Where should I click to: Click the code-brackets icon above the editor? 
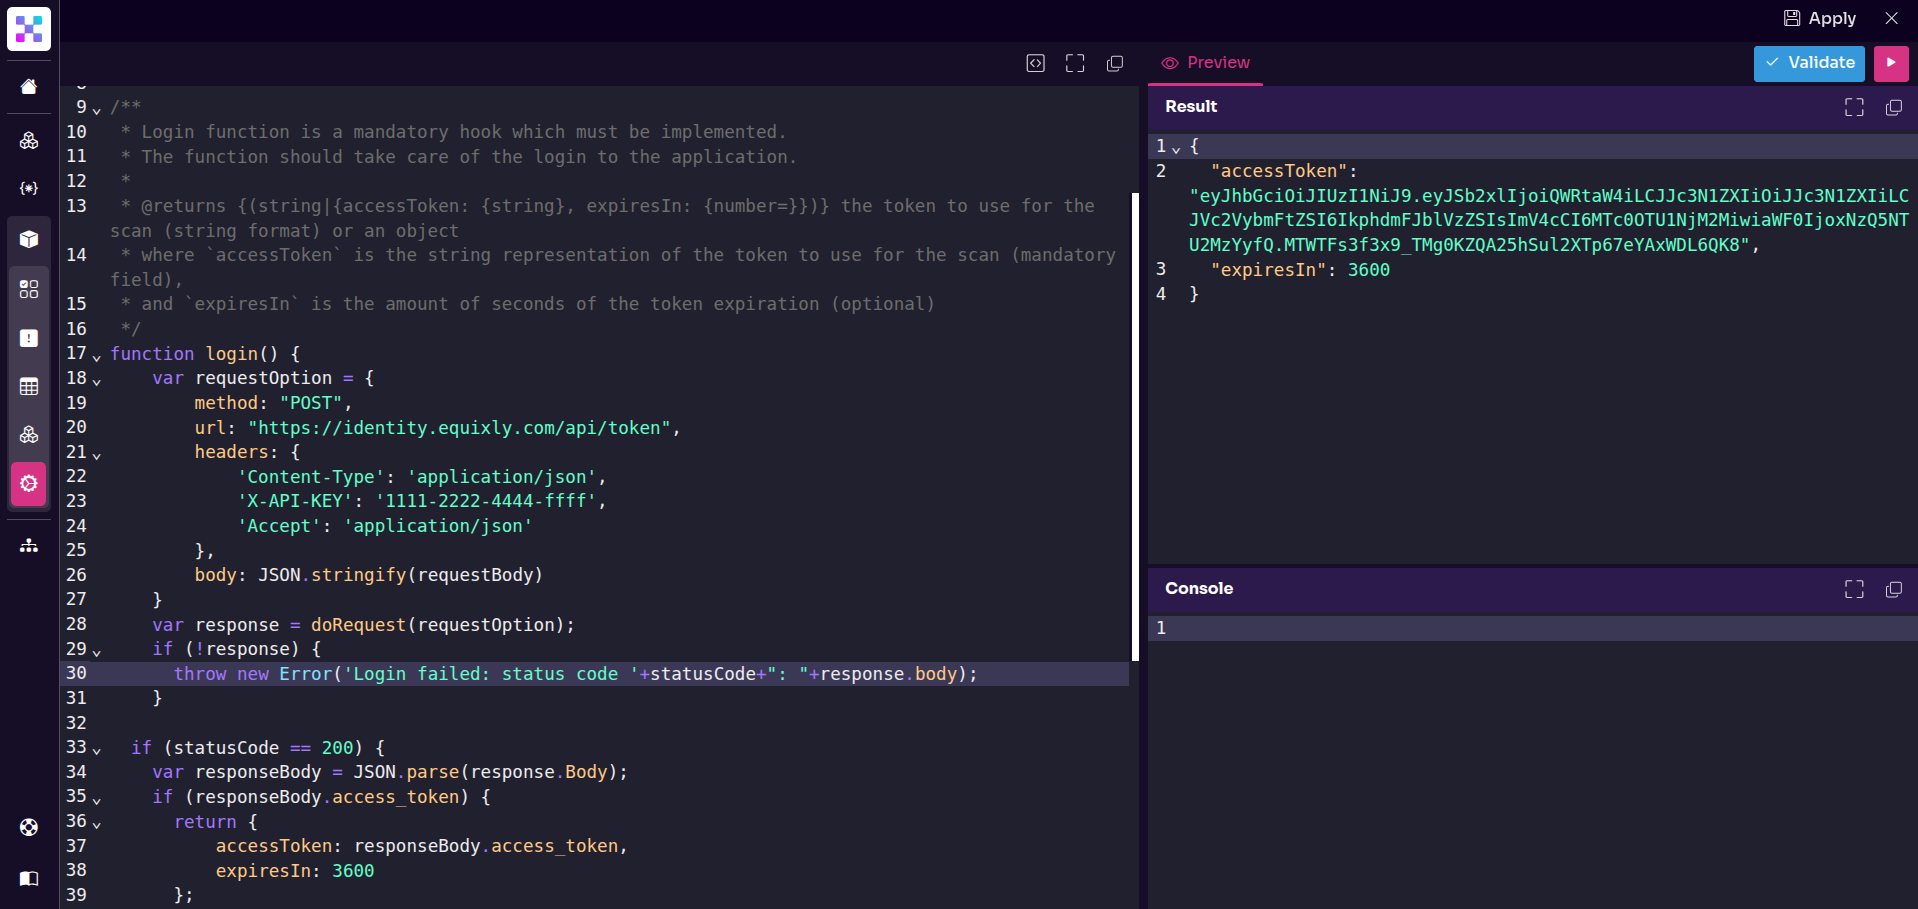coord(1036,63)
